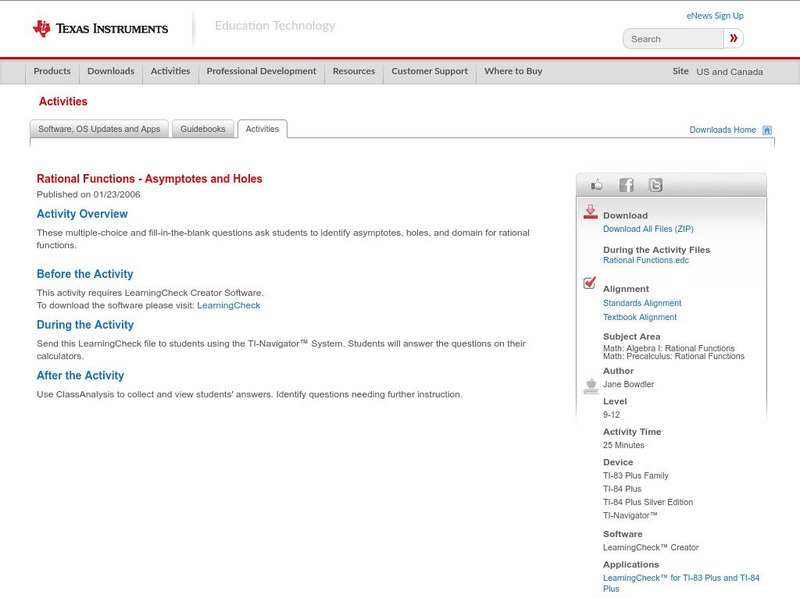Image resolution: width=800 pixels, height=598 pixels.
Task: Click the author apple icon
Action: click(x=590, y=385)
